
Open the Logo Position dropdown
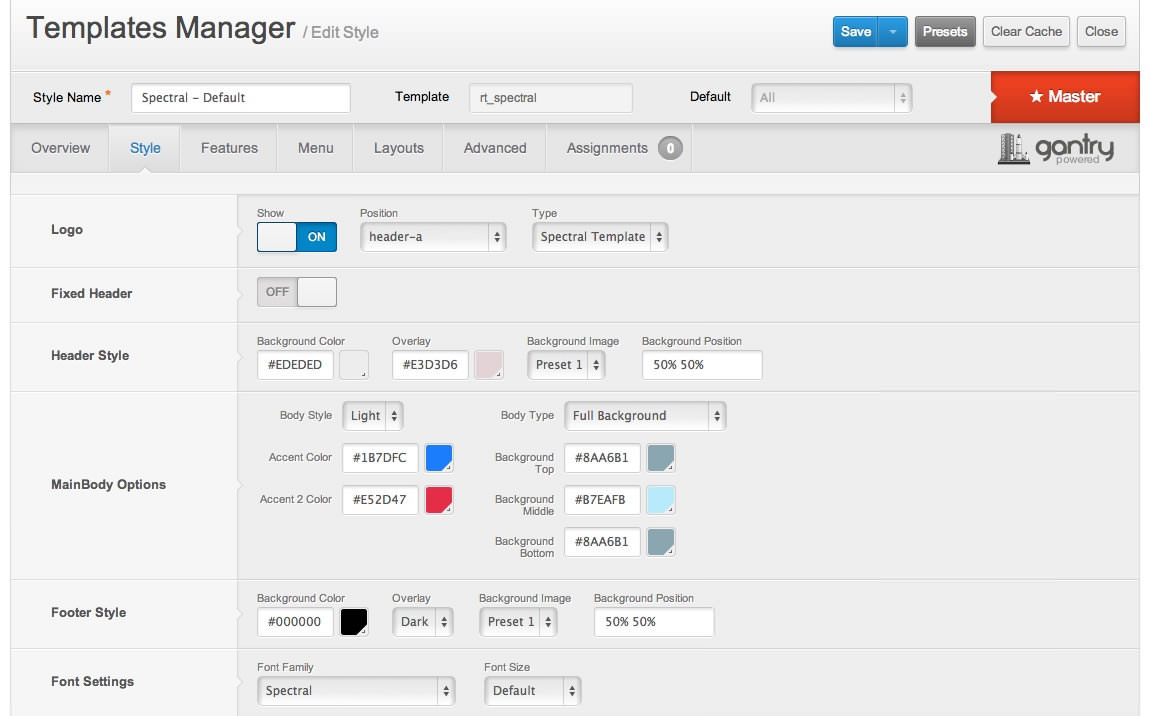click(433, 237)
